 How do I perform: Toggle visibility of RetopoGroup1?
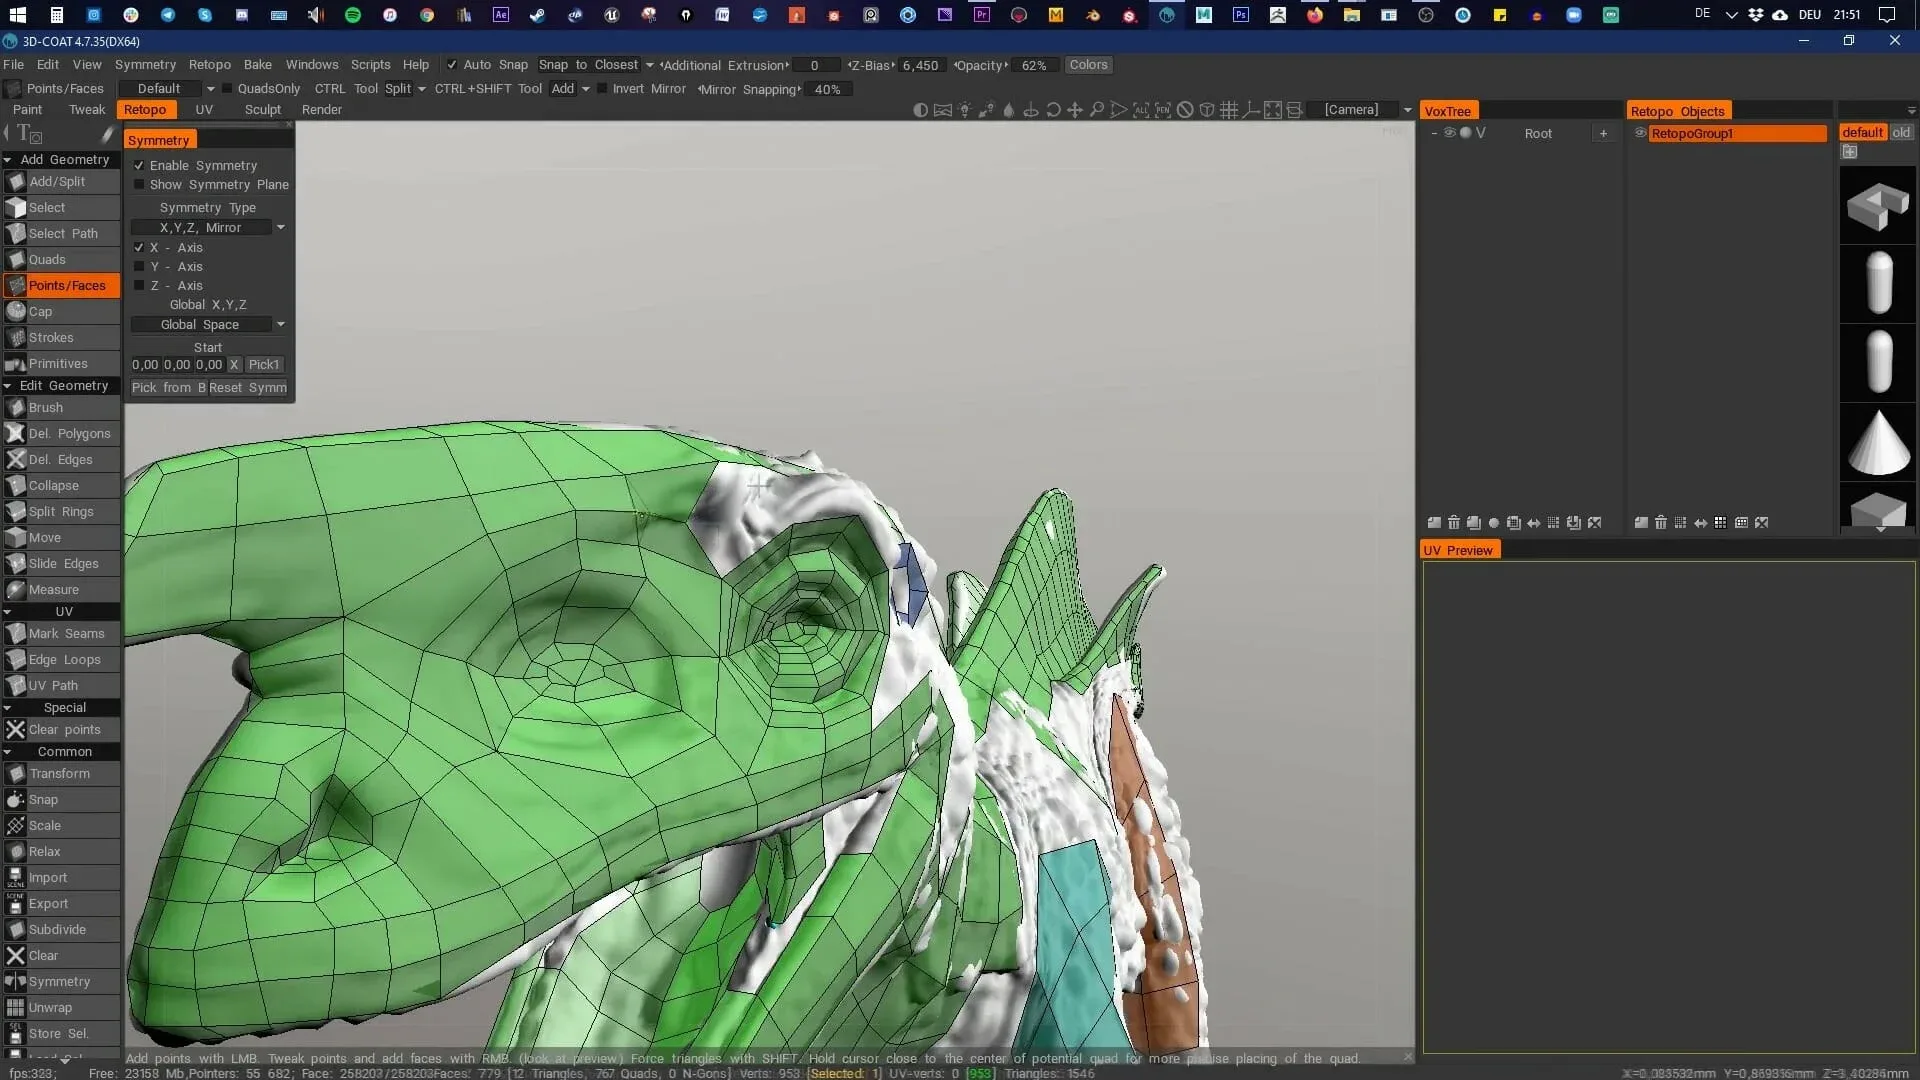(x=1641, y=133)
